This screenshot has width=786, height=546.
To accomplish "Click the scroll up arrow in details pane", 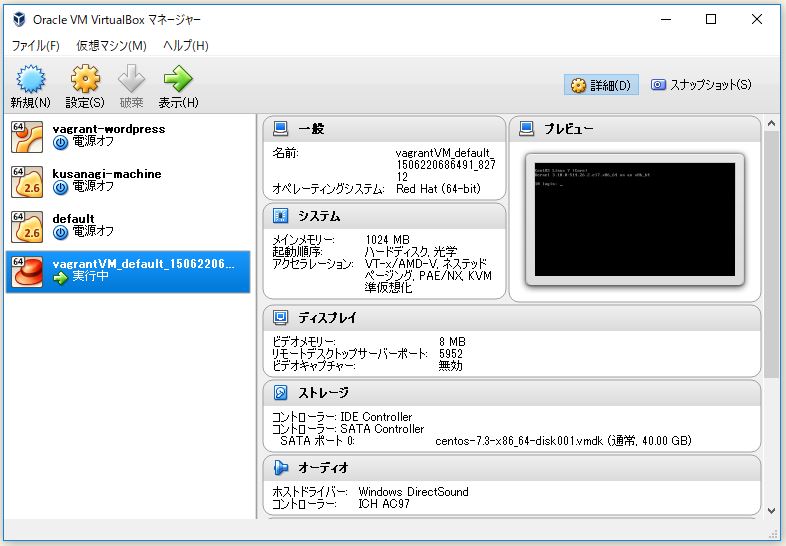I will 771,123.
